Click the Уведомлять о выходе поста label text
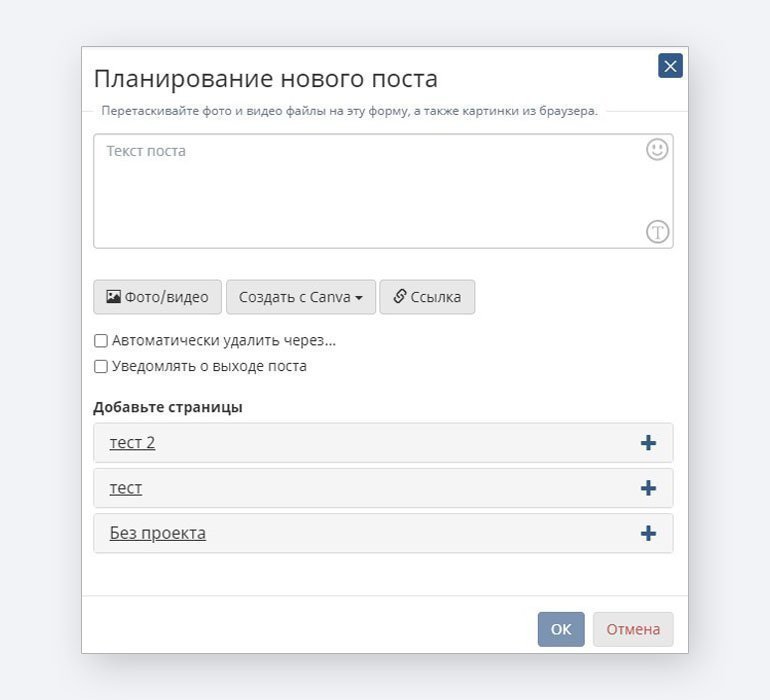This screenshot has width=770, height=700. (209, 367)
